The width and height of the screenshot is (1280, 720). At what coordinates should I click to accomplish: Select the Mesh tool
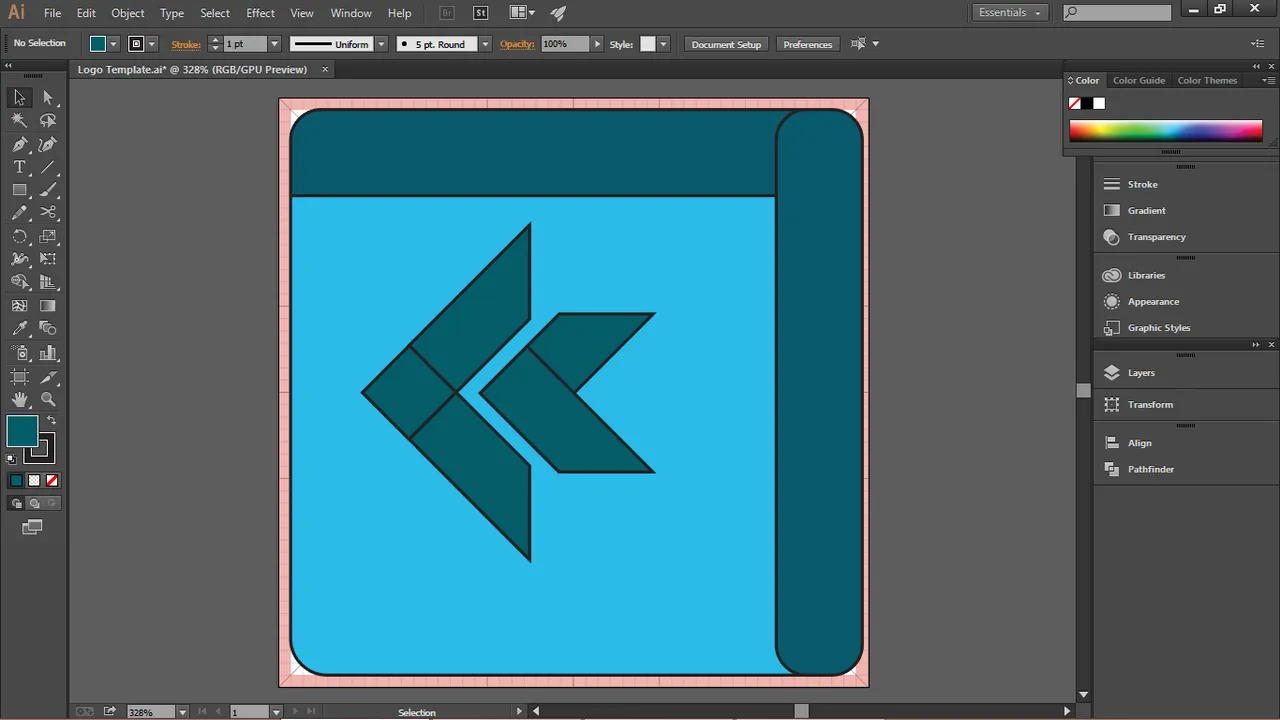click(19, 306)
